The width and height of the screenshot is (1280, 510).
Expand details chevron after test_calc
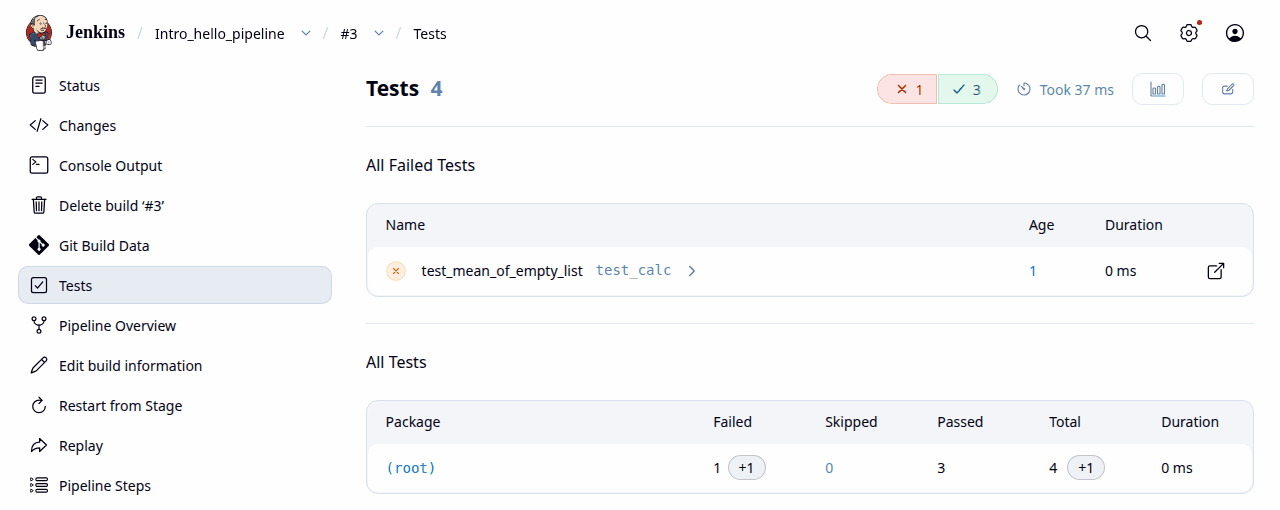[x=692, y=271]
